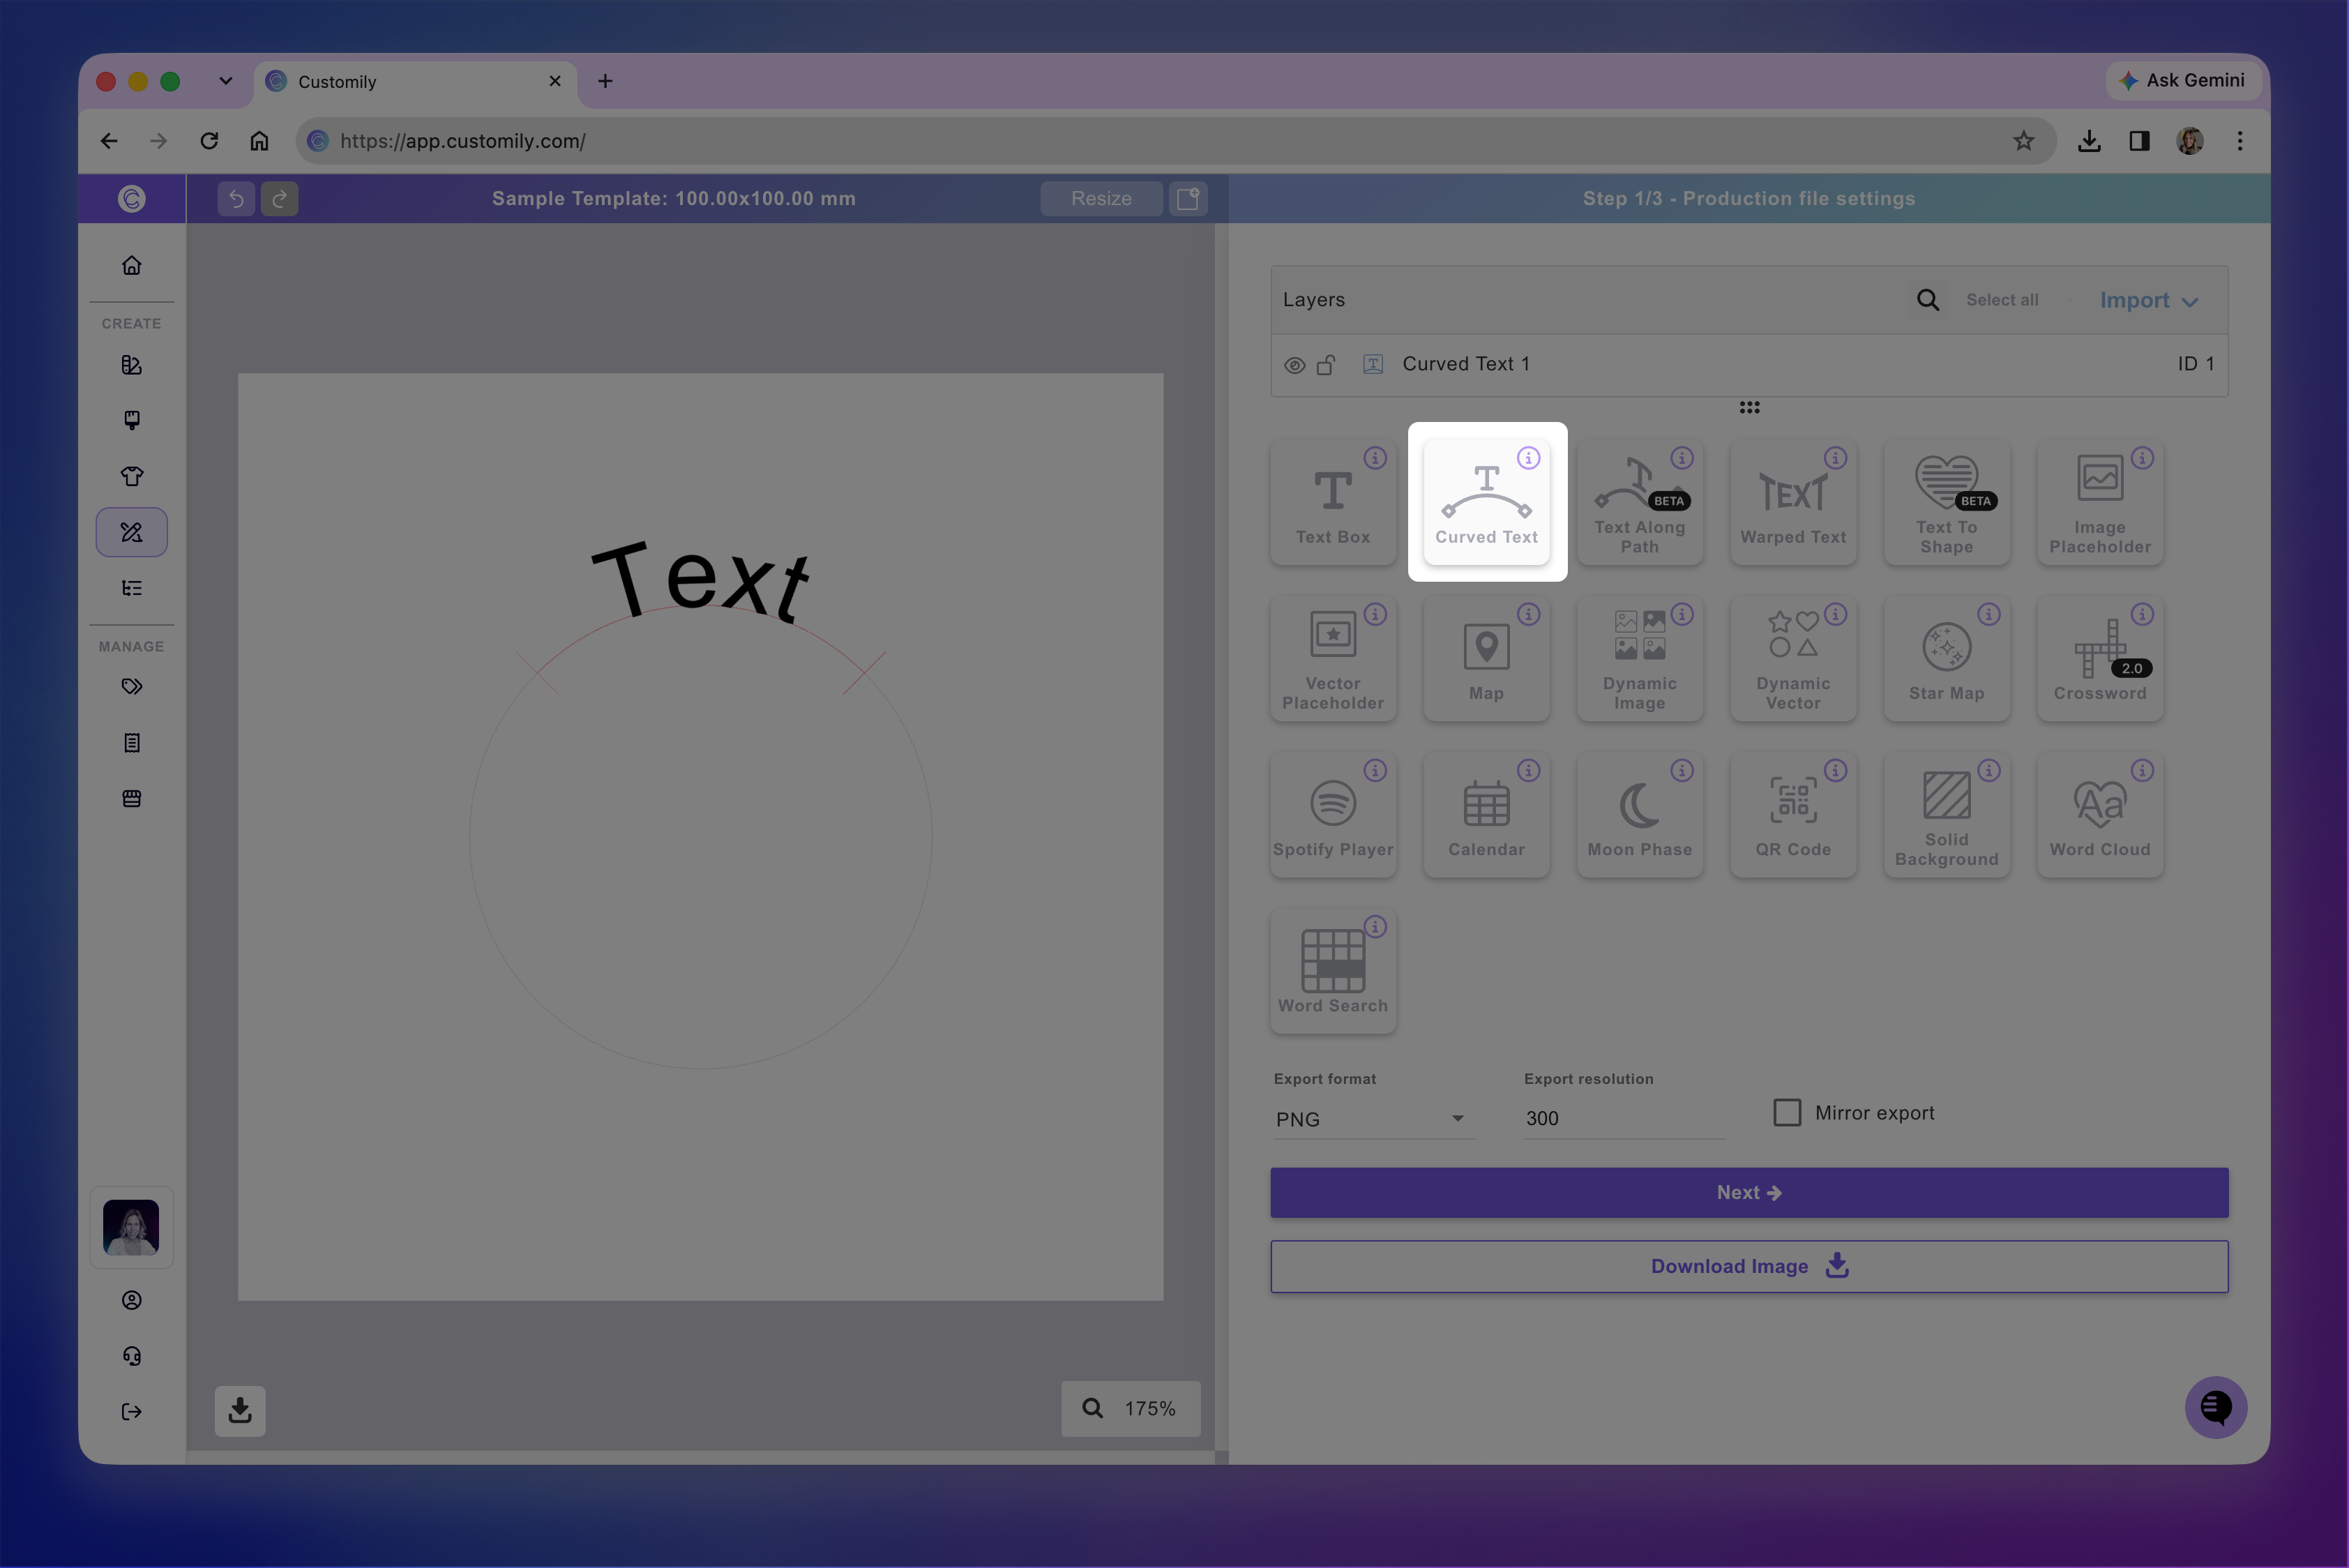Bookmark this page with star icon
2349x1568 pixels.
(x=2024, y=141)
